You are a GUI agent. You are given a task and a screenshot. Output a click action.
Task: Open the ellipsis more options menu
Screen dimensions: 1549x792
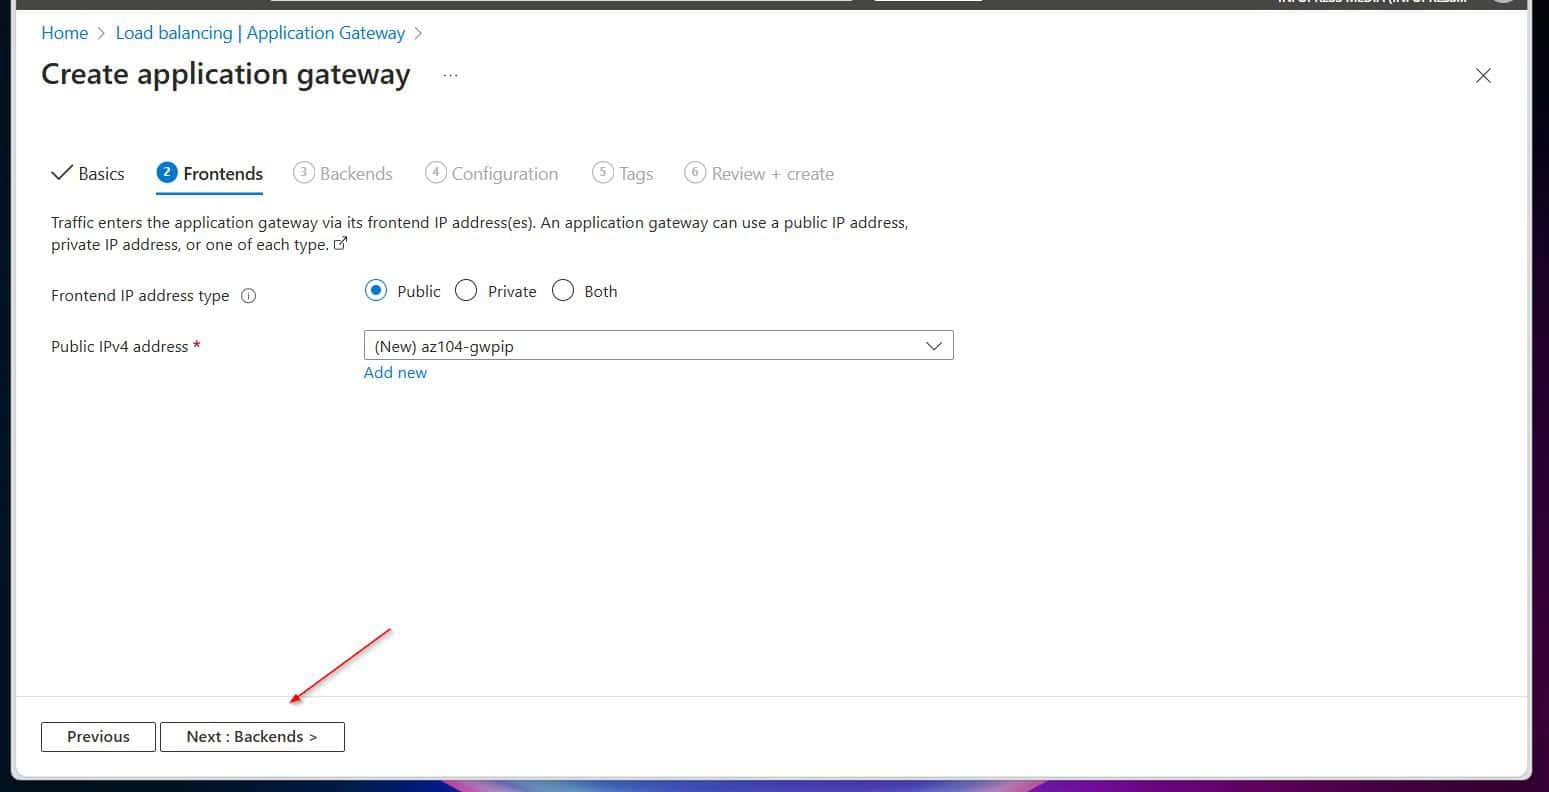[x=450, y=75]
